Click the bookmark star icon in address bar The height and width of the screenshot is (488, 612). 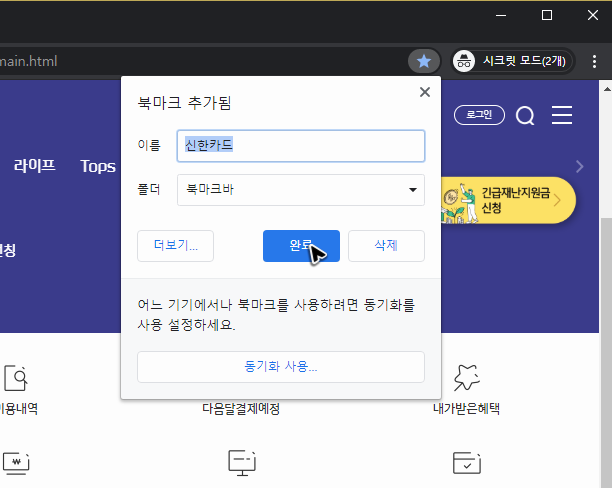click(424, 61)
